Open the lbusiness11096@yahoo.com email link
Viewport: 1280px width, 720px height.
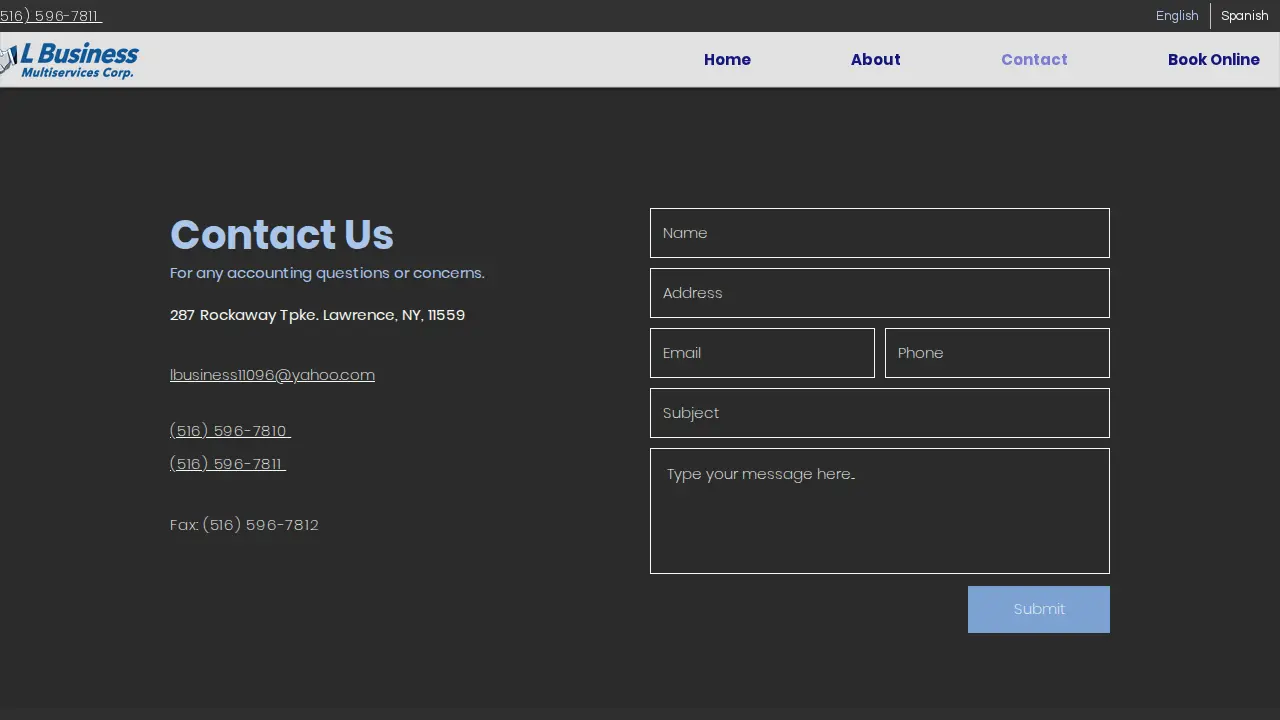[272, 375]
